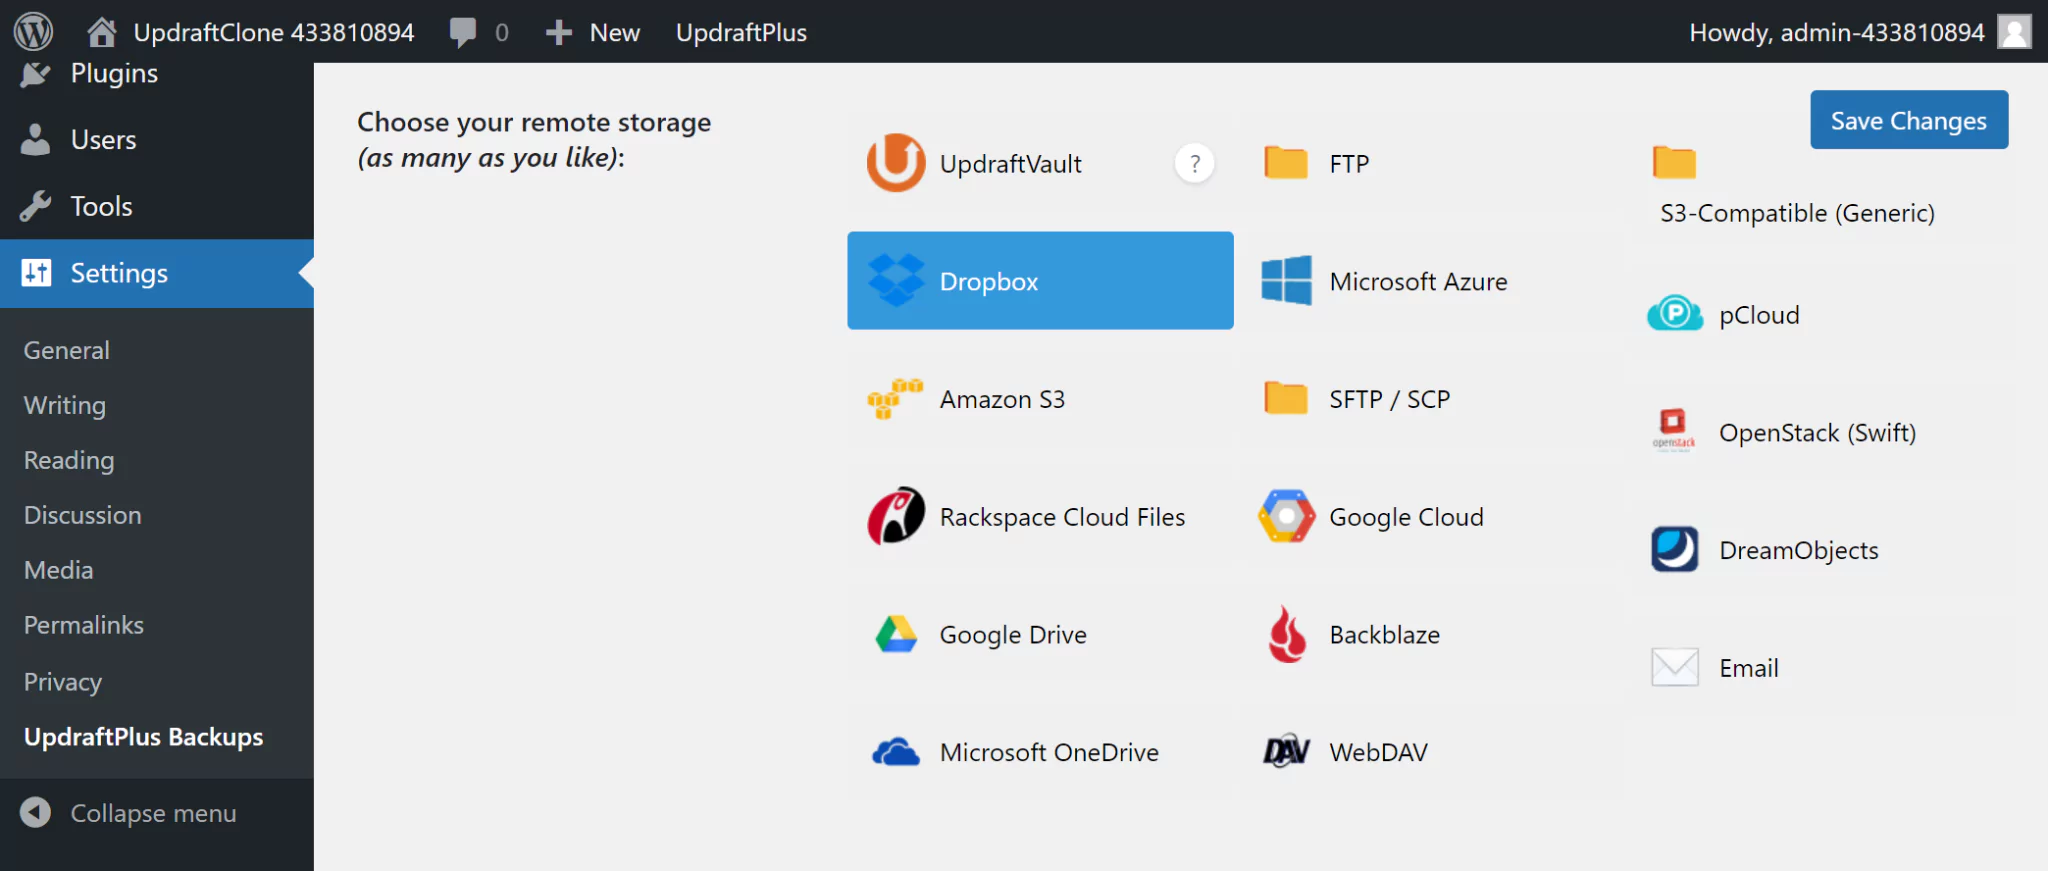Deselect the Dropbox storage label
Viewport: 2048px width, 871px height.
click(988, 282)
